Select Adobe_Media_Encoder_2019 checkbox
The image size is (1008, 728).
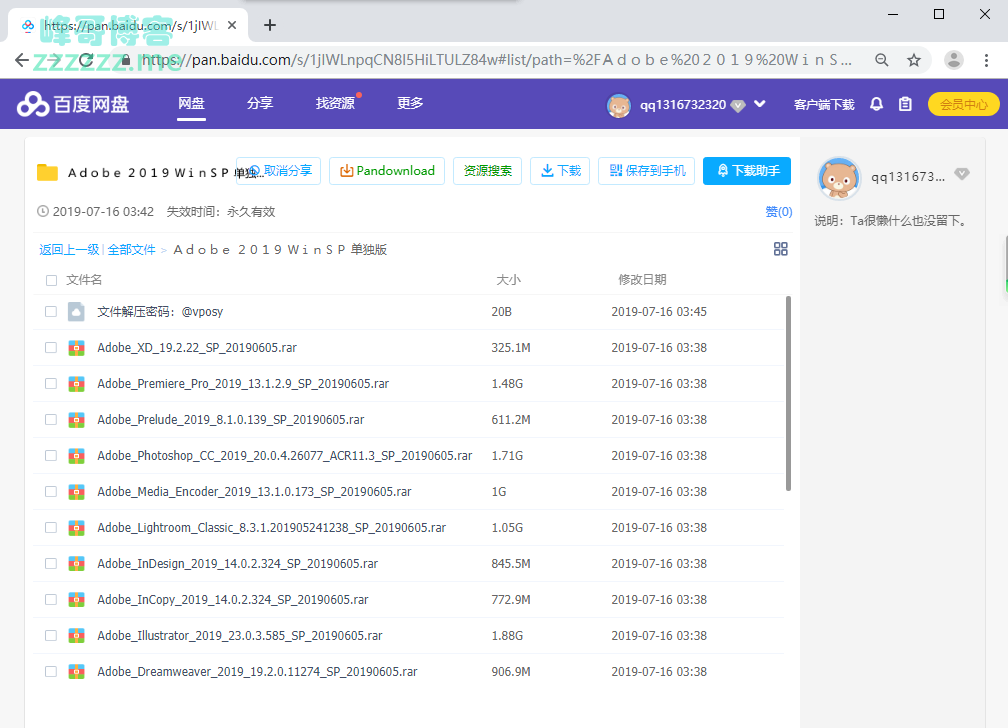click(51, 491)
